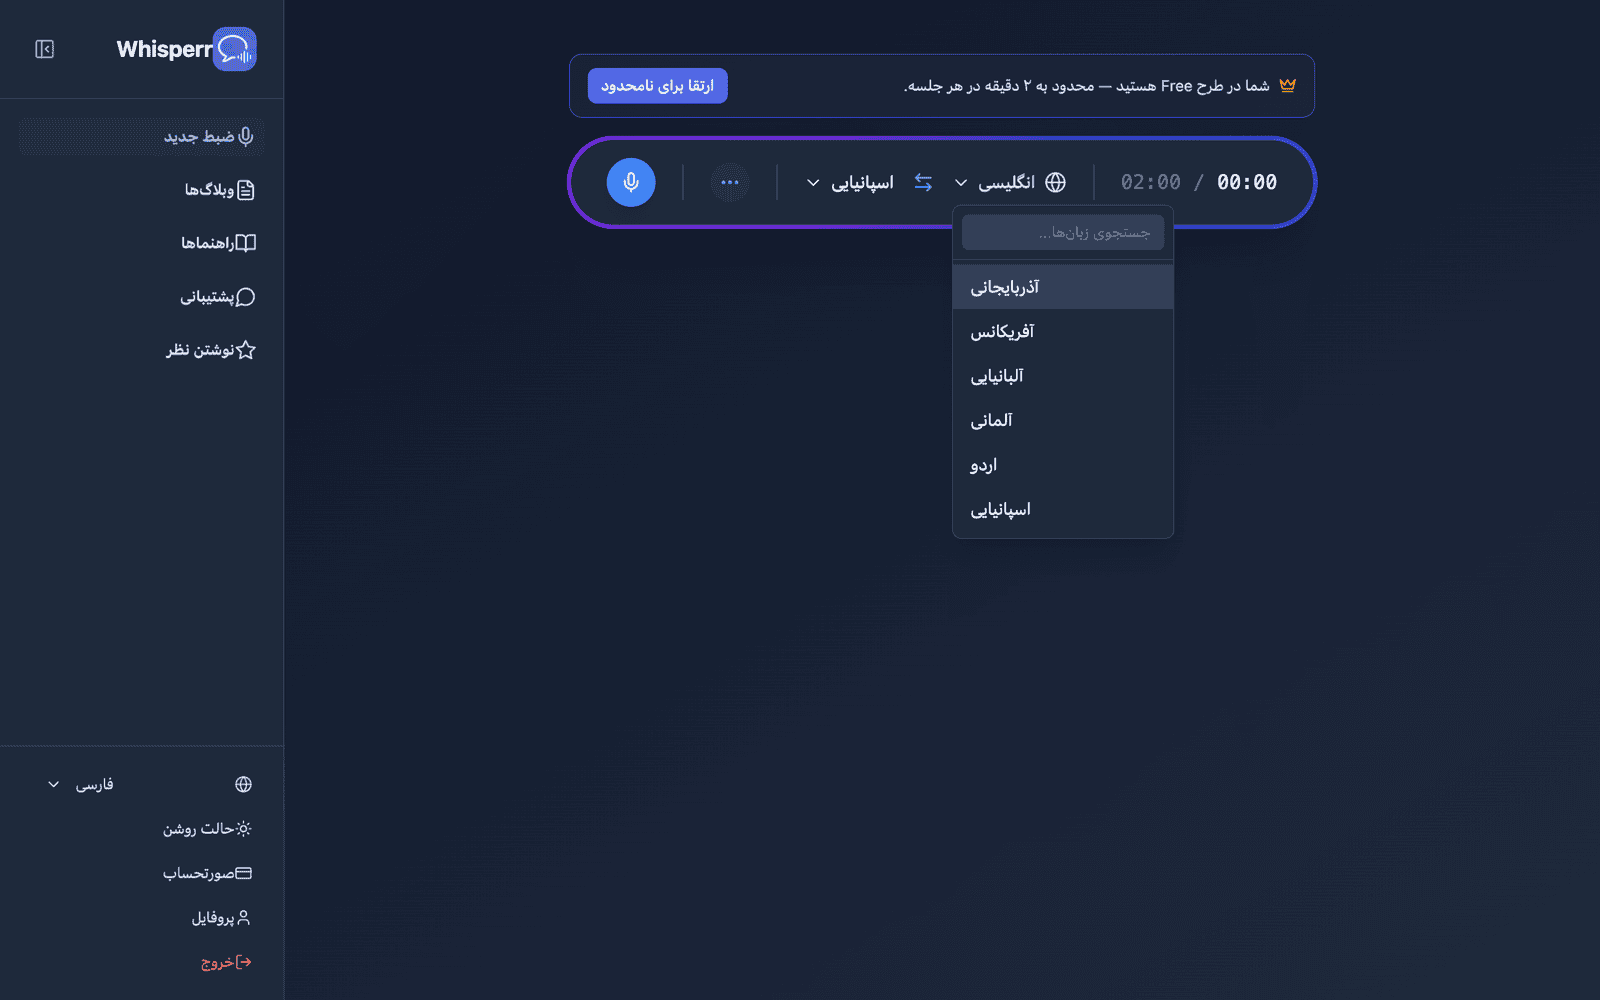
Task: Click the ارتقا برای نامحدود upgrade button
Action: 657,86
